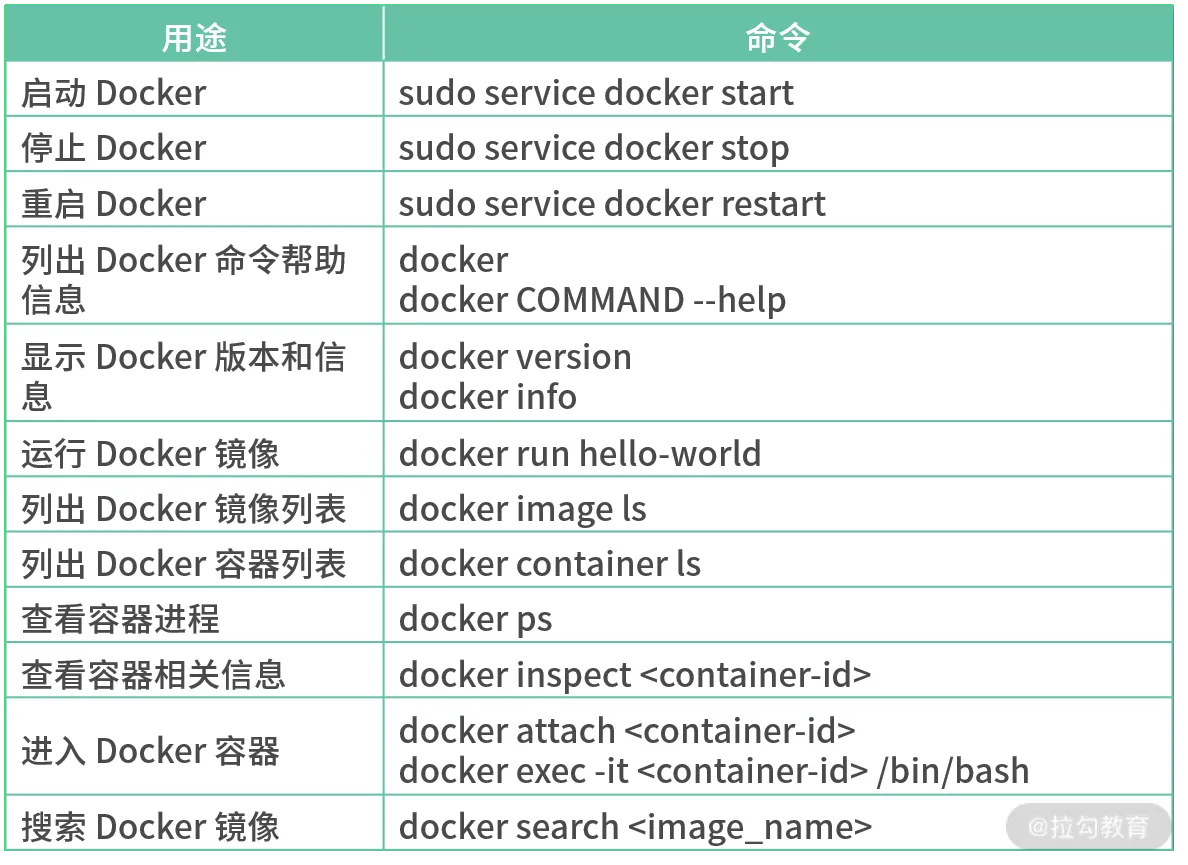Click the sudo service docker start command
This screenshot has width=1188, height=865.
pyautogui.click(x=596, y=93)
